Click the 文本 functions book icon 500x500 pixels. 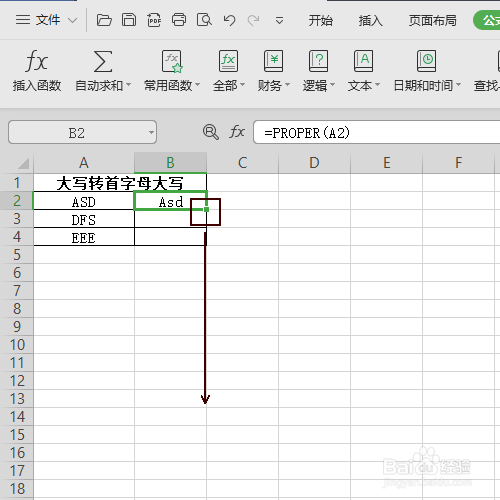click(363, 61)
